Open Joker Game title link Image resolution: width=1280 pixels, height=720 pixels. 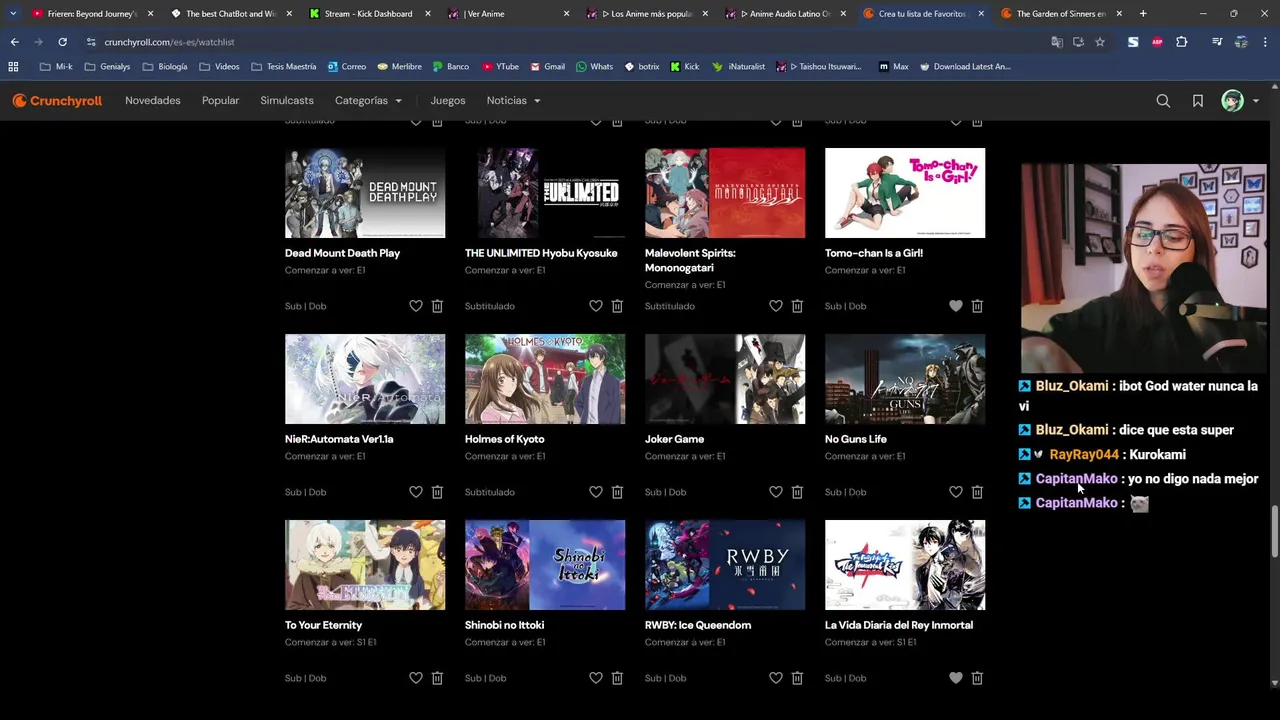tap(674, 439)
